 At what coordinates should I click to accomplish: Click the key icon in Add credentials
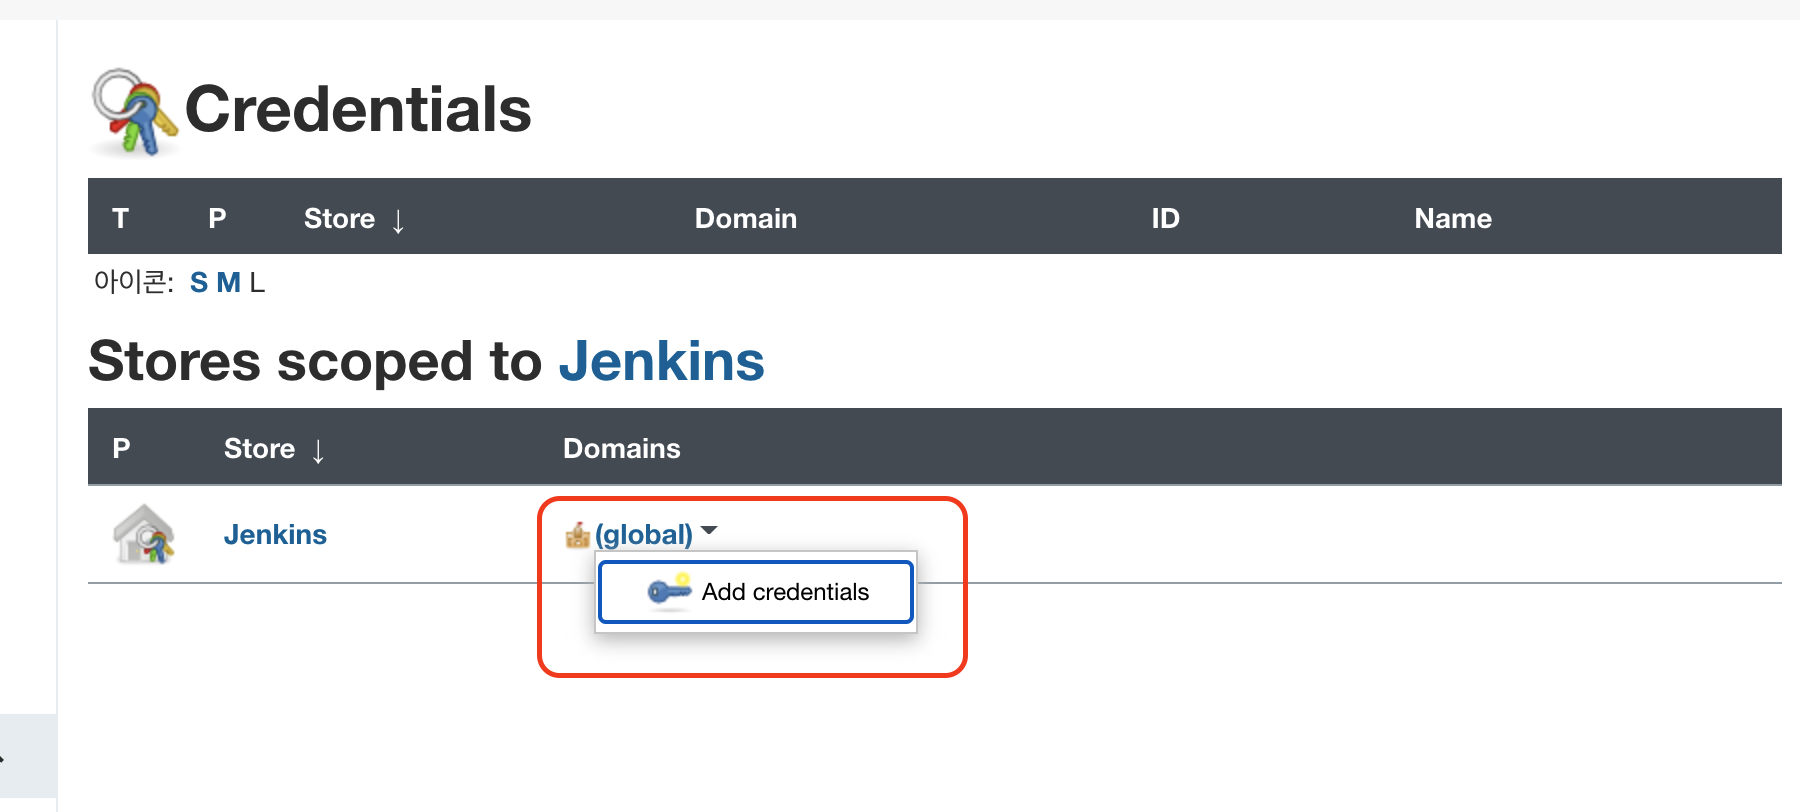[669, 591]
